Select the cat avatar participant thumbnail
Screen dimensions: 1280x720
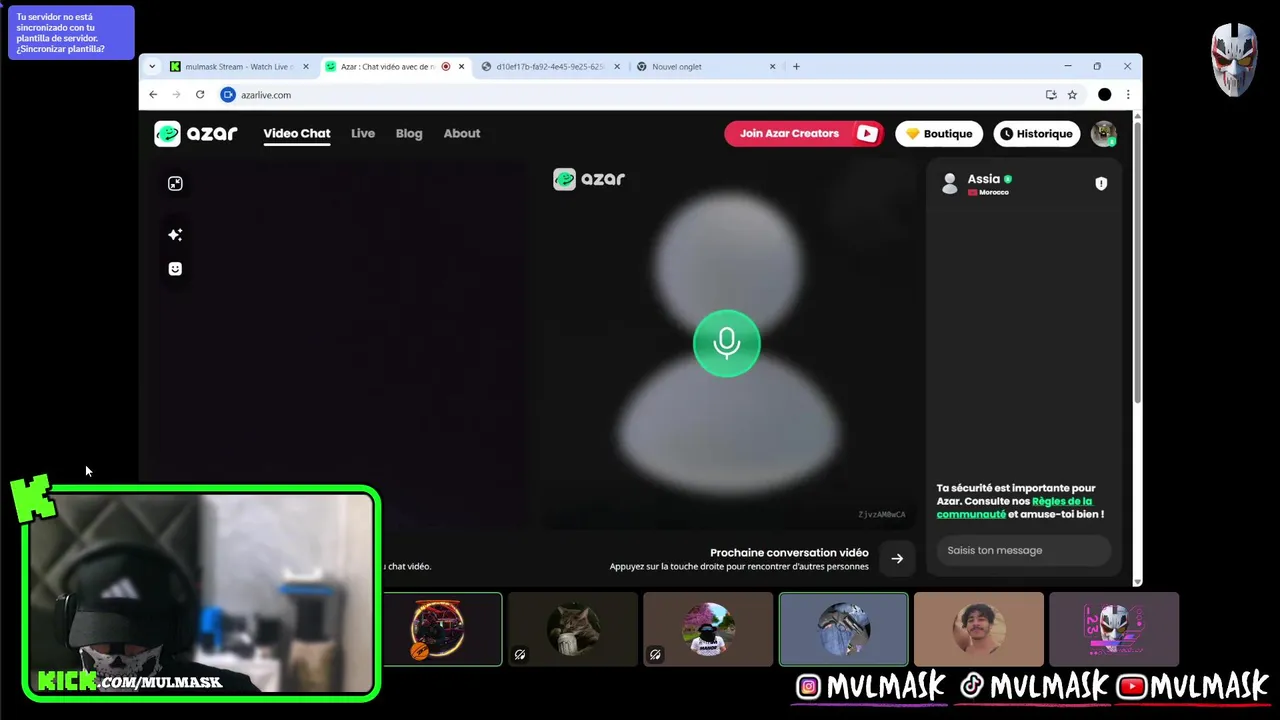pyautogui.click(x=573, y=629)
